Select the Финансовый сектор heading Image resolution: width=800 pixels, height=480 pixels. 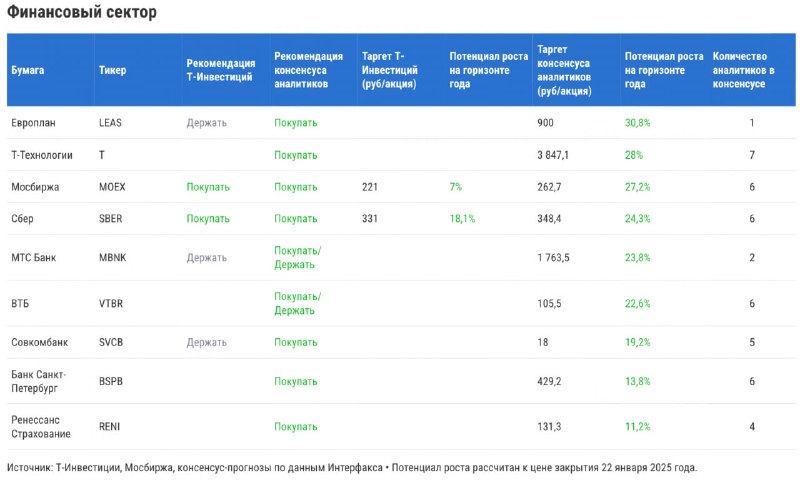pyautogui.click(x=82, y=12)
